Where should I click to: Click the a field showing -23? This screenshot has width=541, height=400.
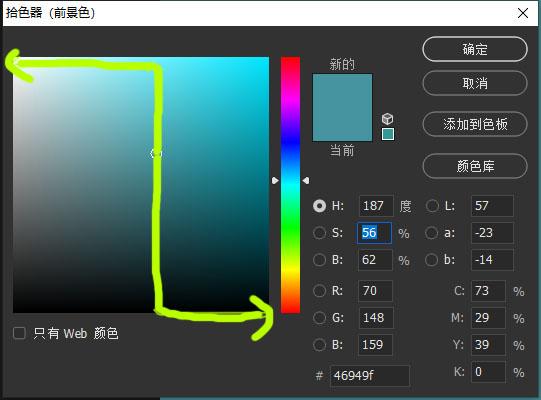pos(492,233)
